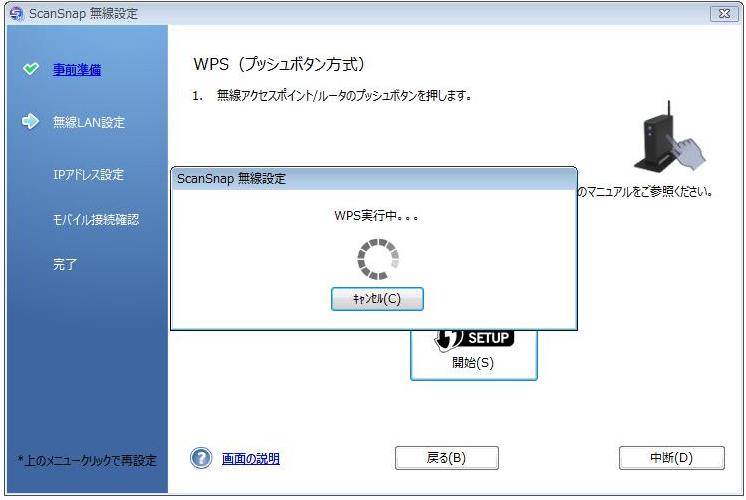Open the 事前準備 step link
Viewport: 746px width, 500px height.
click(x=76, y=70)
